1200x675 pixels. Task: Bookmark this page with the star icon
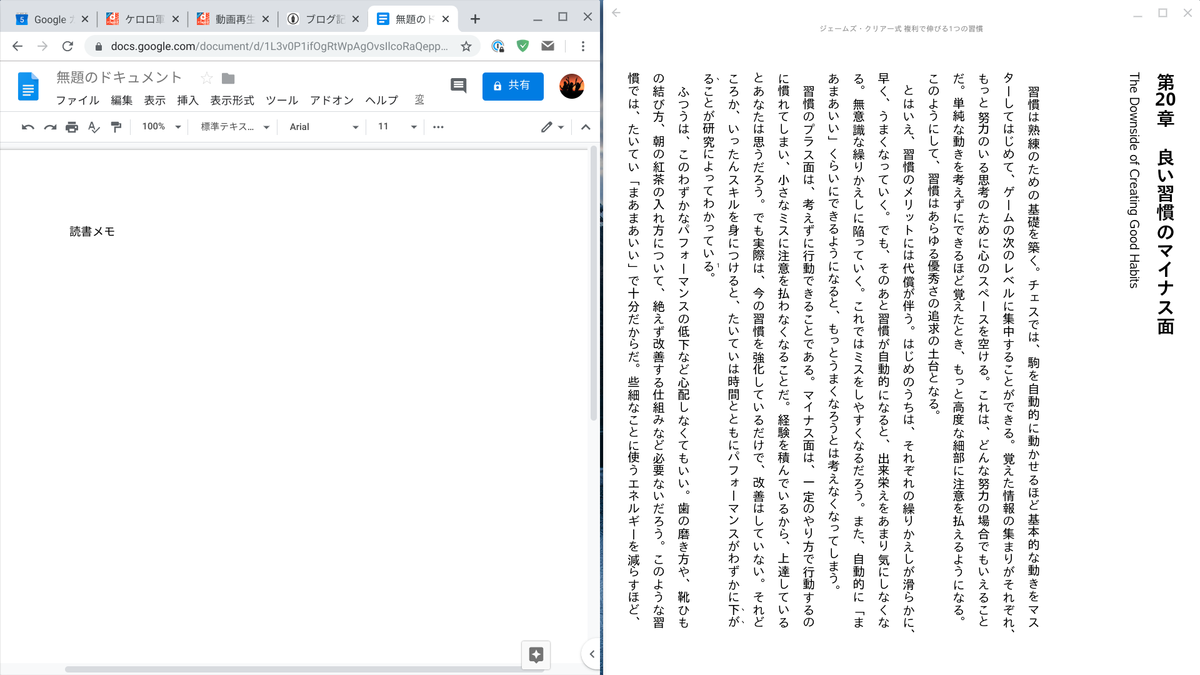(466, 46)
